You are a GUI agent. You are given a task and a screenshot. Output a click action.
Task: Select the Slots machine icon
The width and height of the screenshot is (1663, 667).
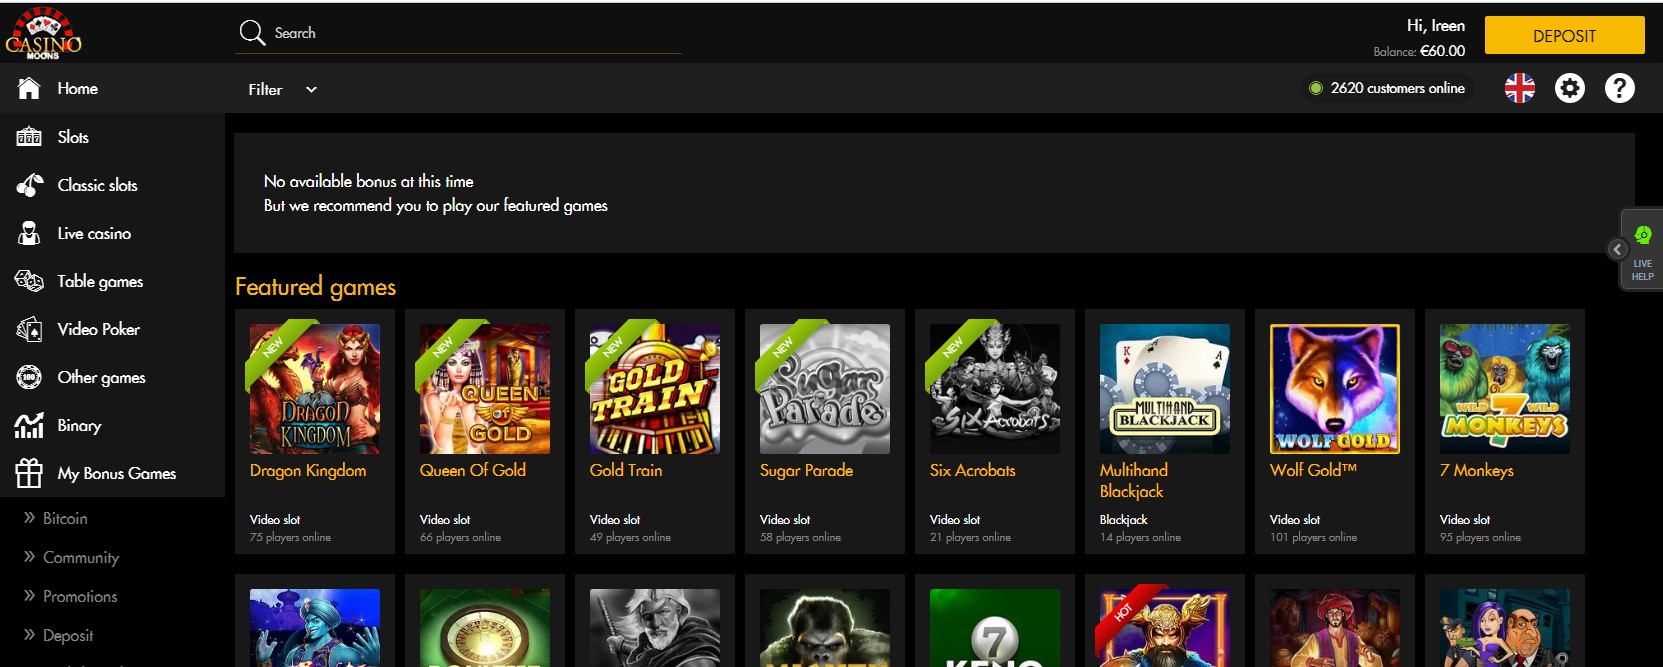click(x=29, y=137)
